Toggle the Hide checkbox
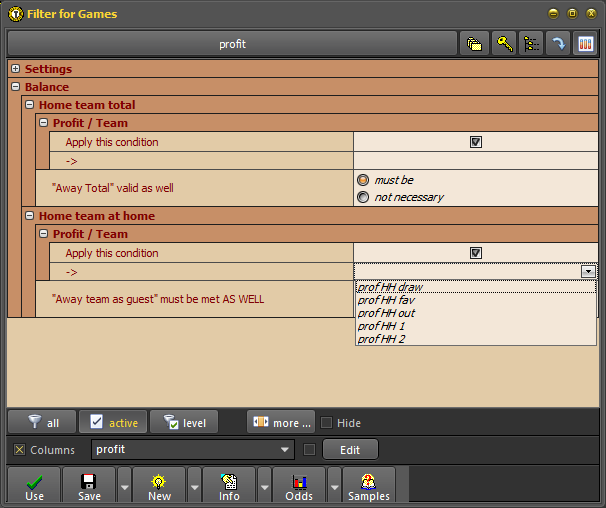The height and width of the screenshot is (508, 606). [327, 423]
